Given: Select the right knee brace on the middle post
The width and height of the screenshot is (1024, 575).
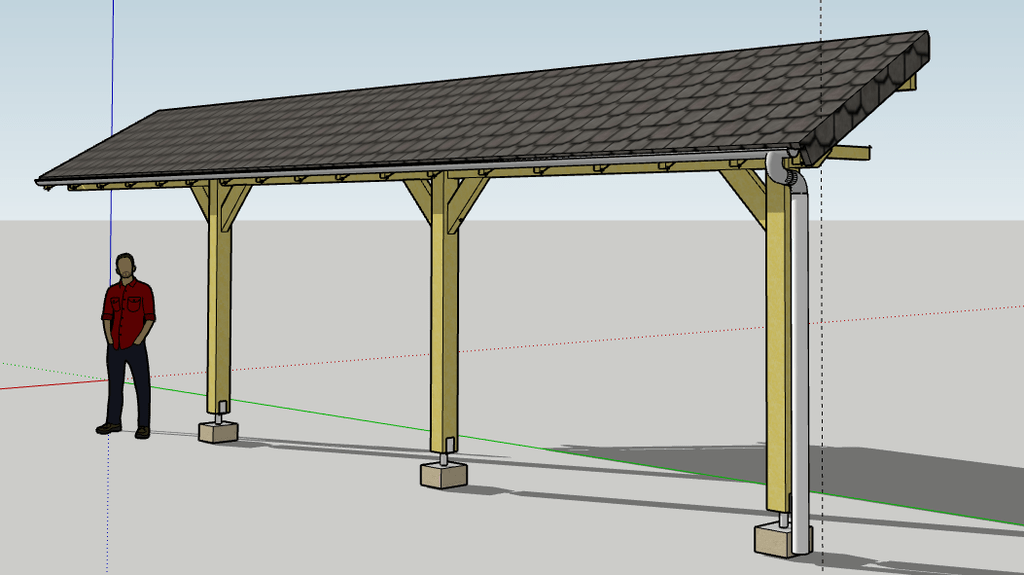Looking at the screenshot, I should 468,204.
